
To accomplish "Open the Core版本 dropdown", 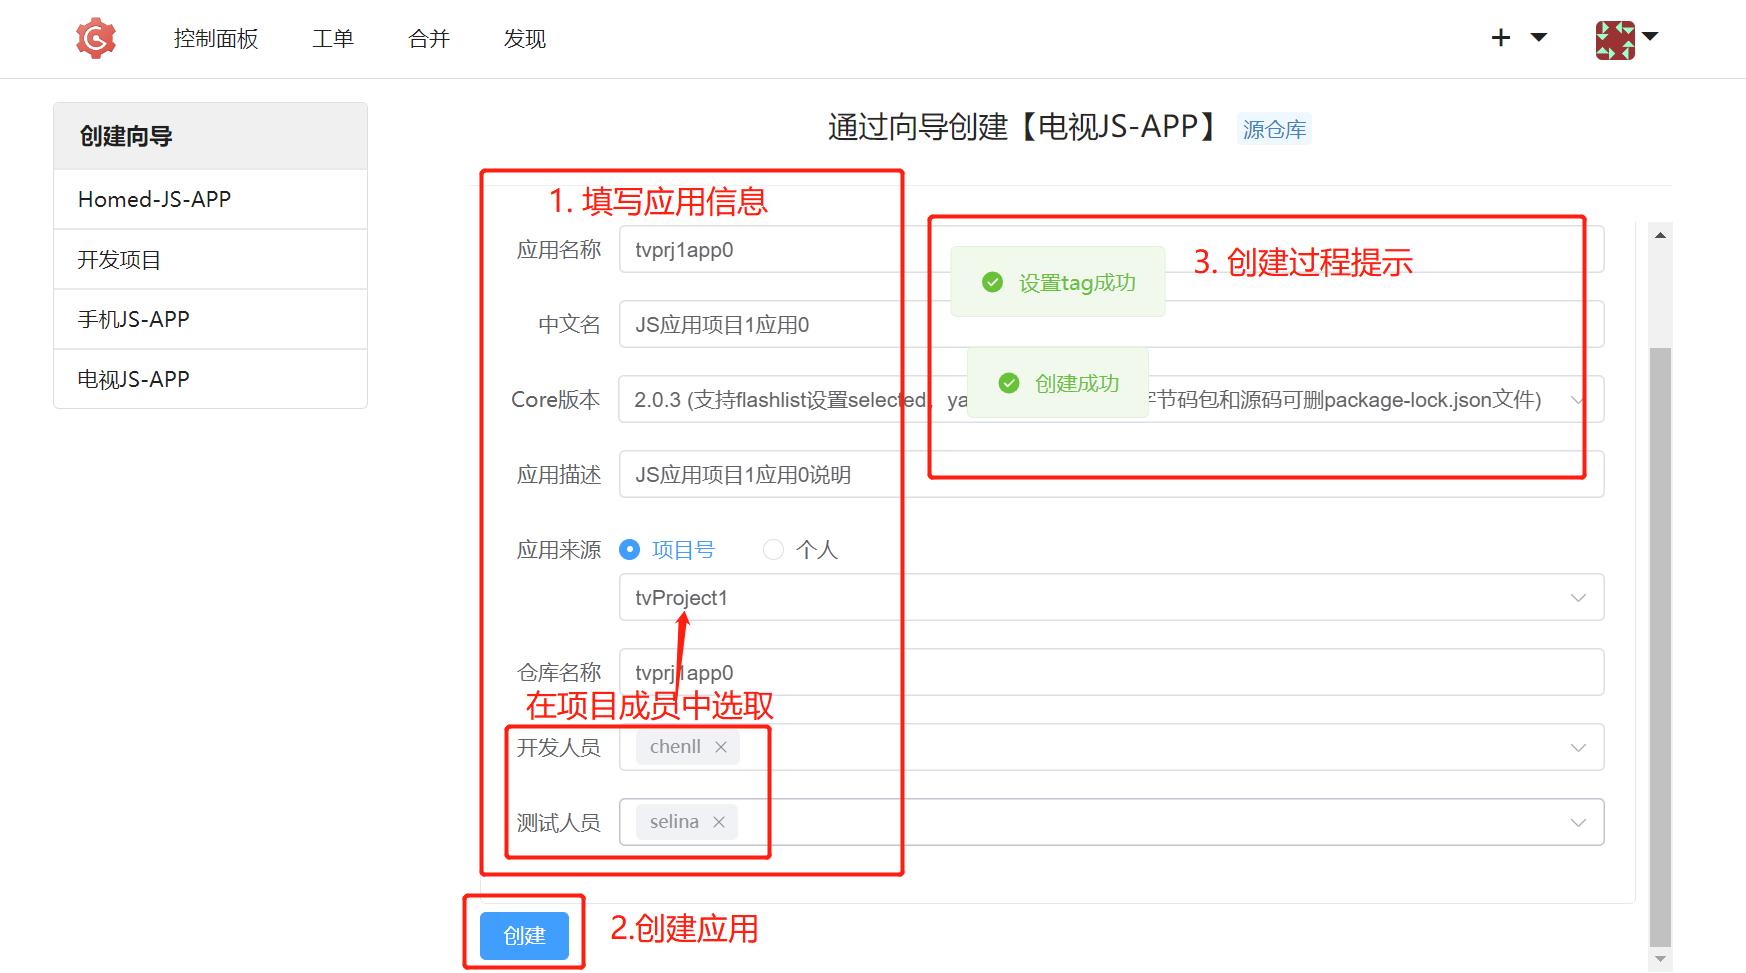I will (x=1578, y=399).
